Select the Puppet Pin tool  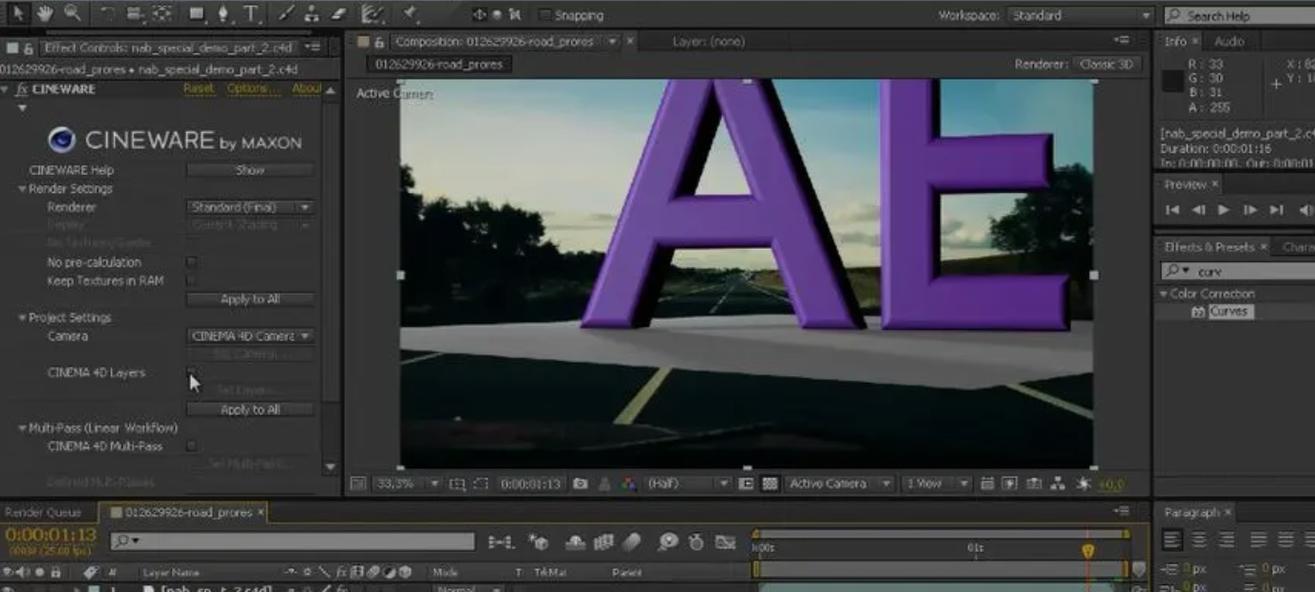[x=409, y=14]
